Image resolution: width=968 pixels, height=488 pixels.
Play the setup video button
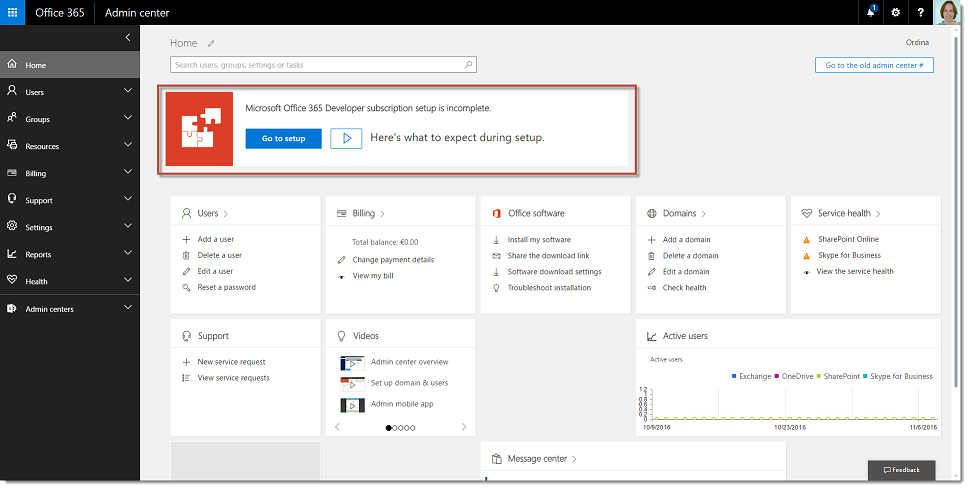[x=346, y=138]
